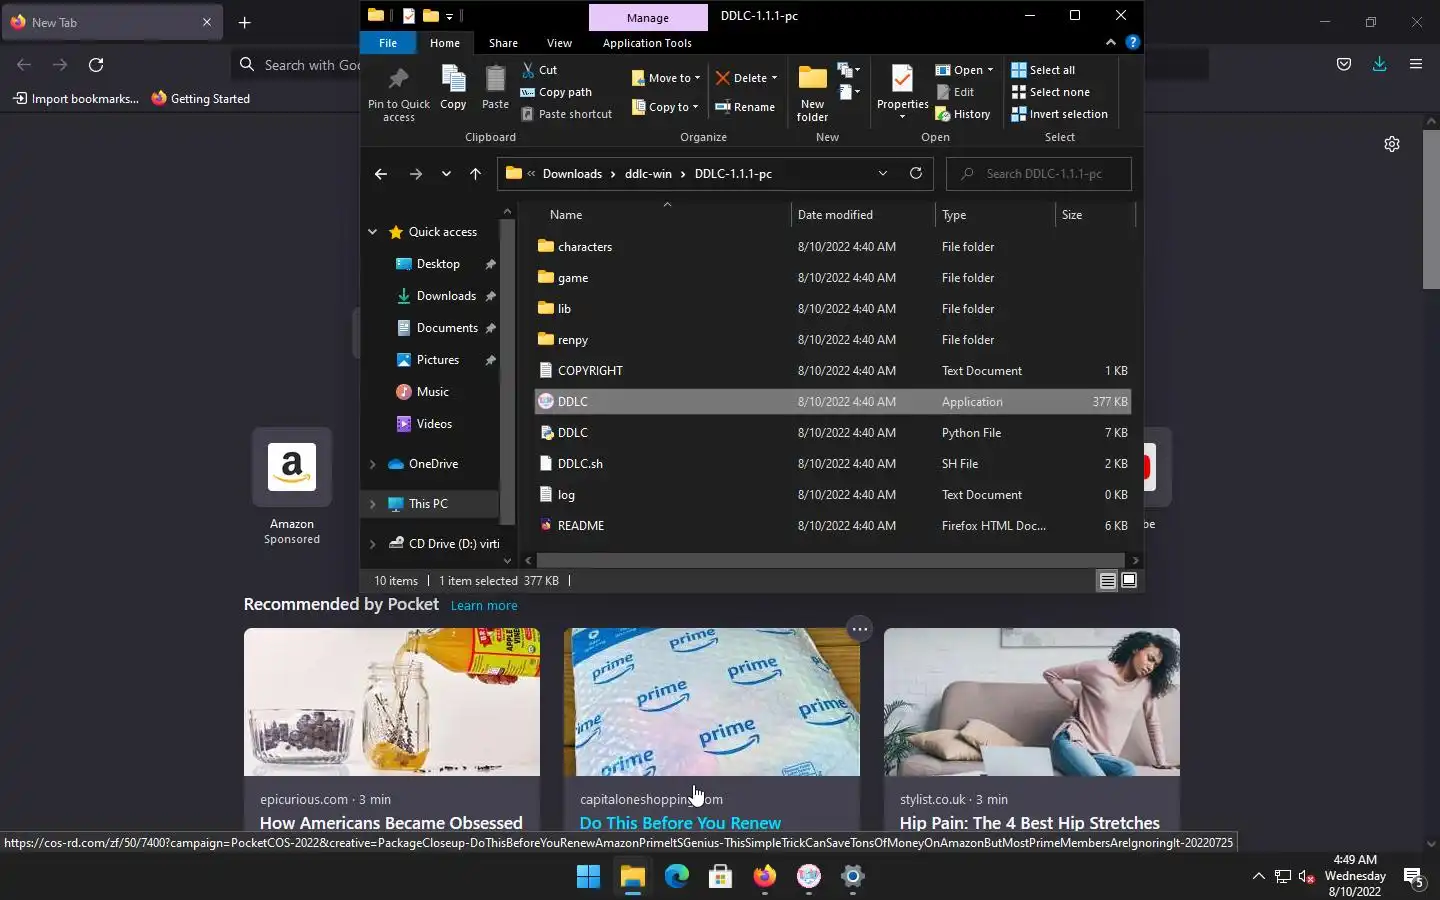Image resolution: width=1440 pixels, height=900 pixels.
Task: Click Save to Pocket icon in Firefox
Action: coord(1343,64)
